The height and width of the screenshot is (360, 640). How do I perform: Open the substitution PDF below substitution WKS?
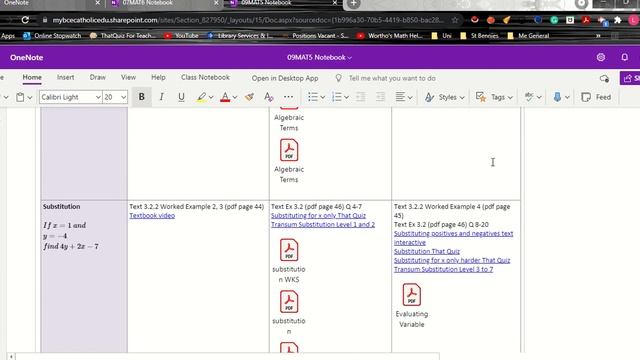(x=289, y=302)
